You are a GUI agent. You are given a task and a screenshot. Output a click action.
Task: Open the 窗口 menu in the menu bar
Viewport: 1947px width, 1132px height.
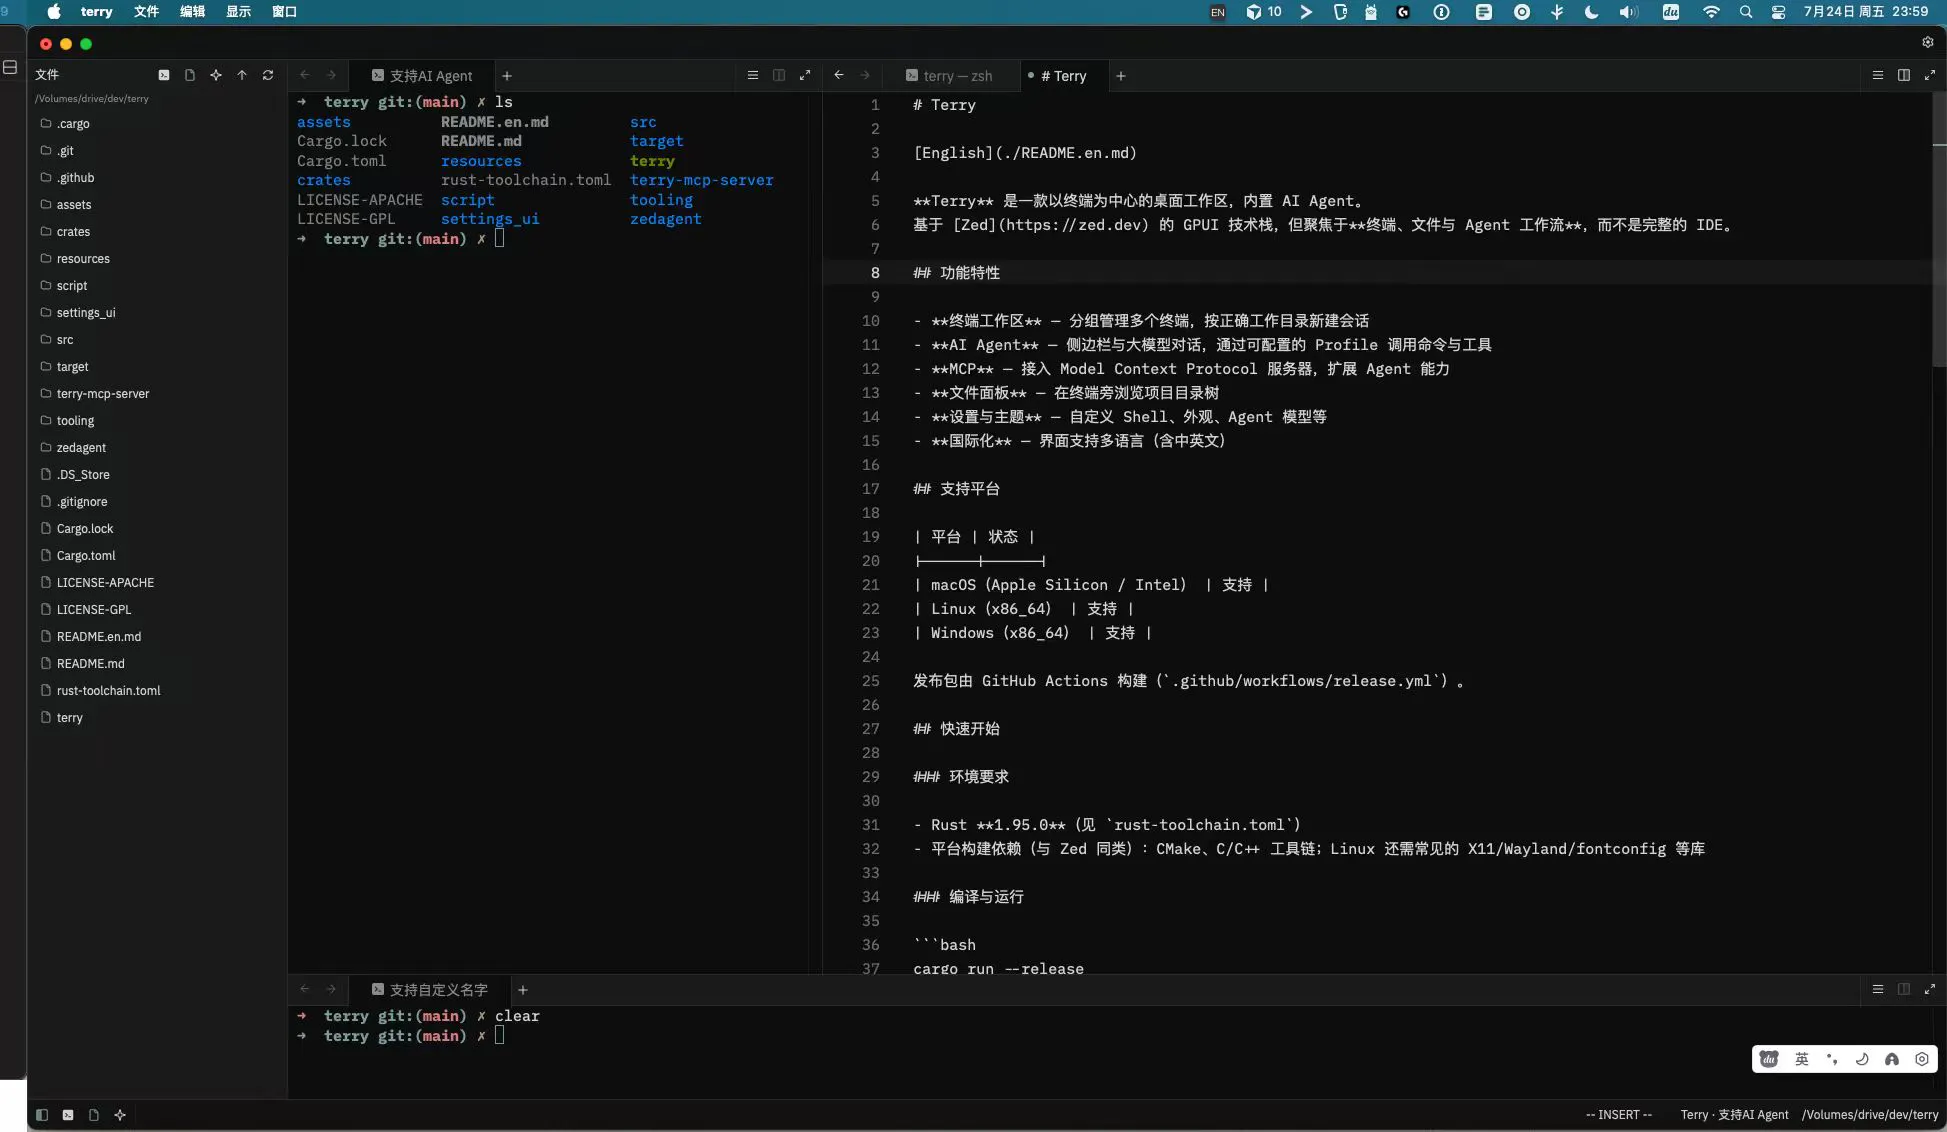pos(284,12)
